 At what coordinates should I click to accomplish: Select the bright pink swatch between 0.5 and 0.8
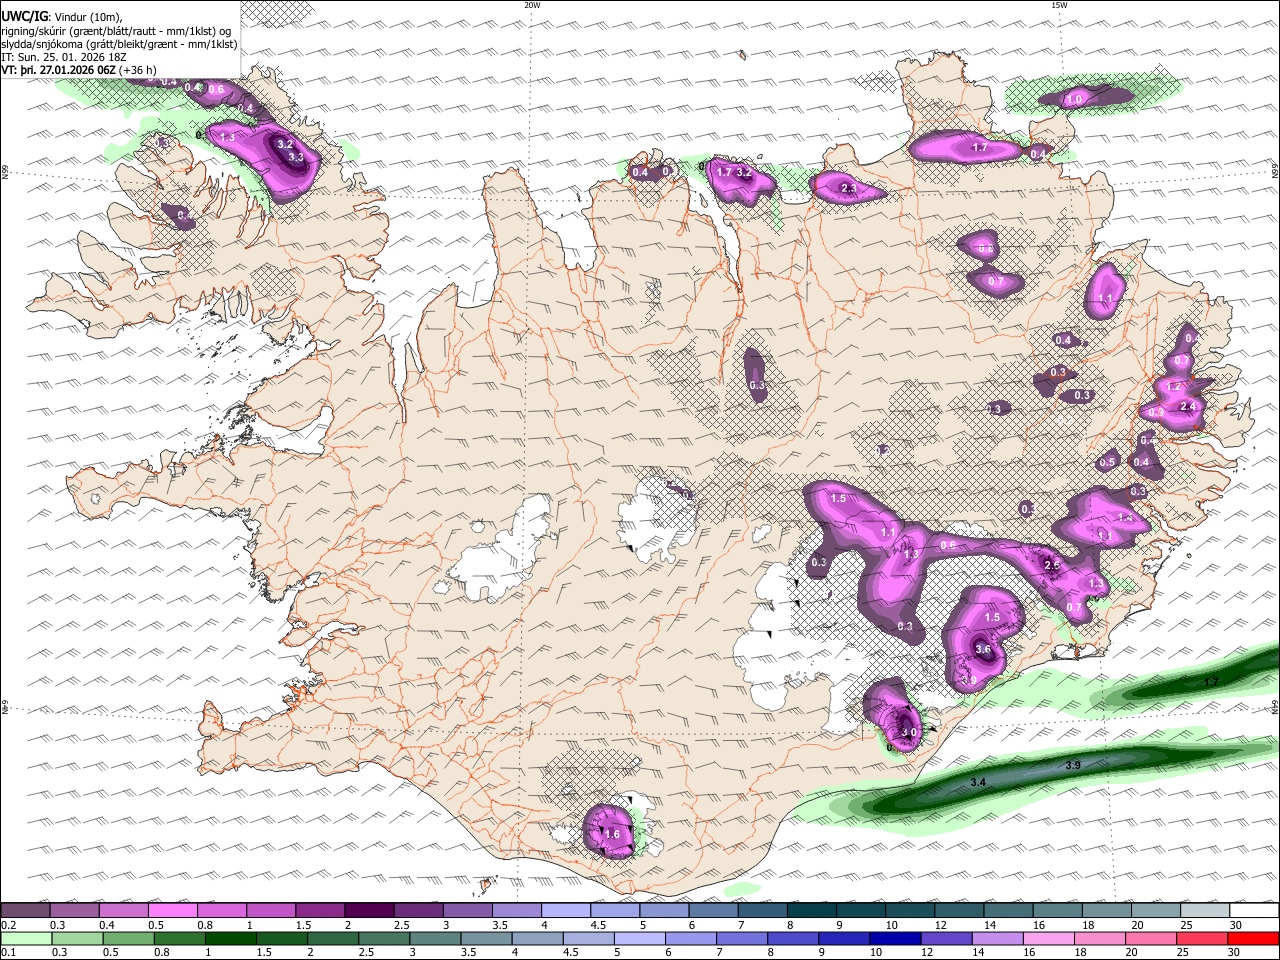172,911
